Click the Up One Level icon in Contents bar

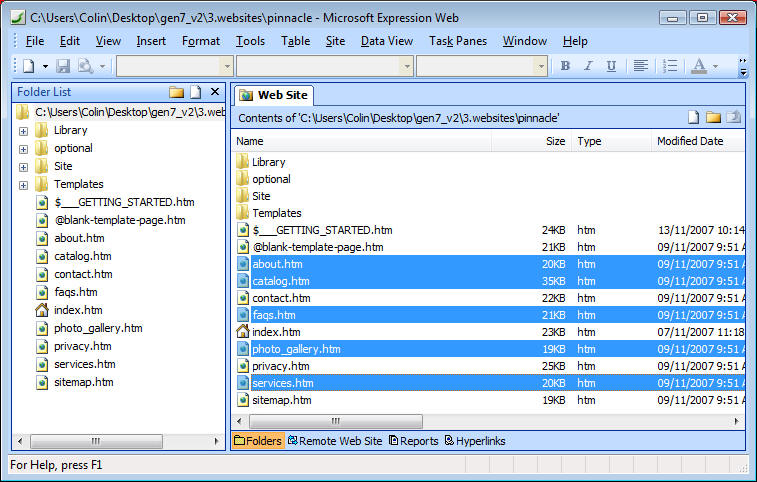pyautogui.click(x=734, y=117)
